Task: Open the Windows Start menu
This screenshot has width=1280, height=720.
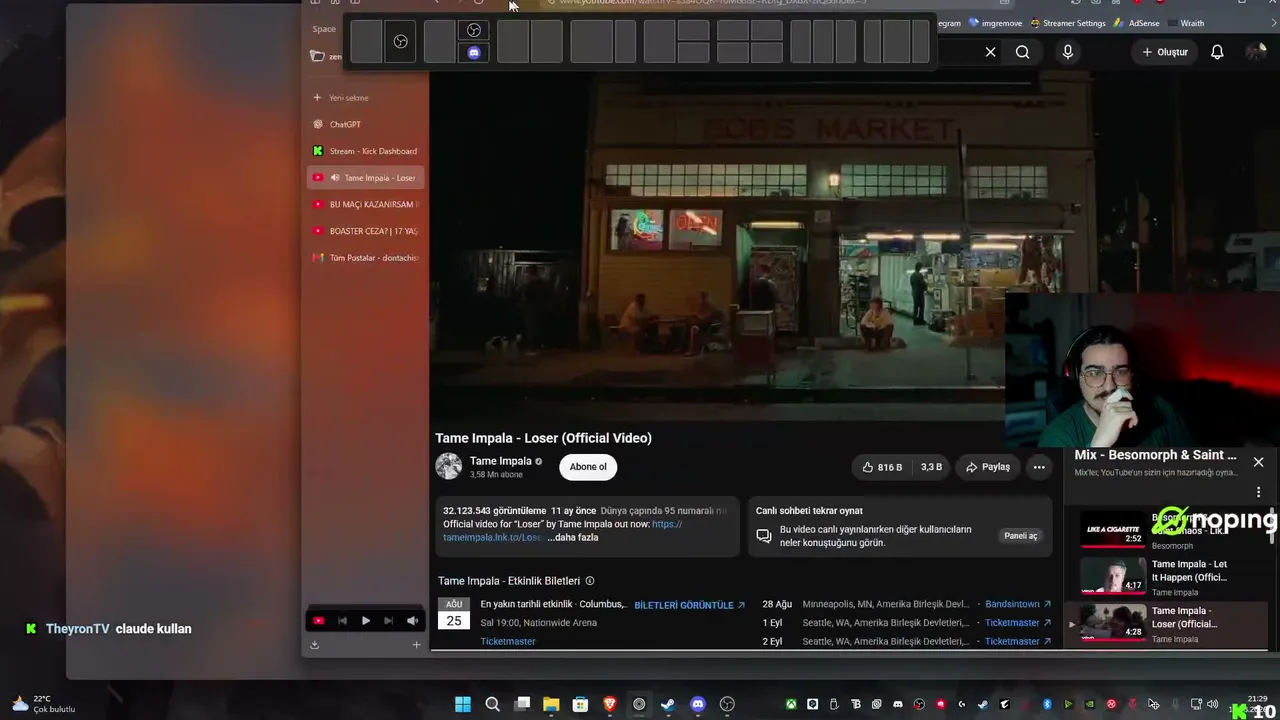Action: (463, 704)
